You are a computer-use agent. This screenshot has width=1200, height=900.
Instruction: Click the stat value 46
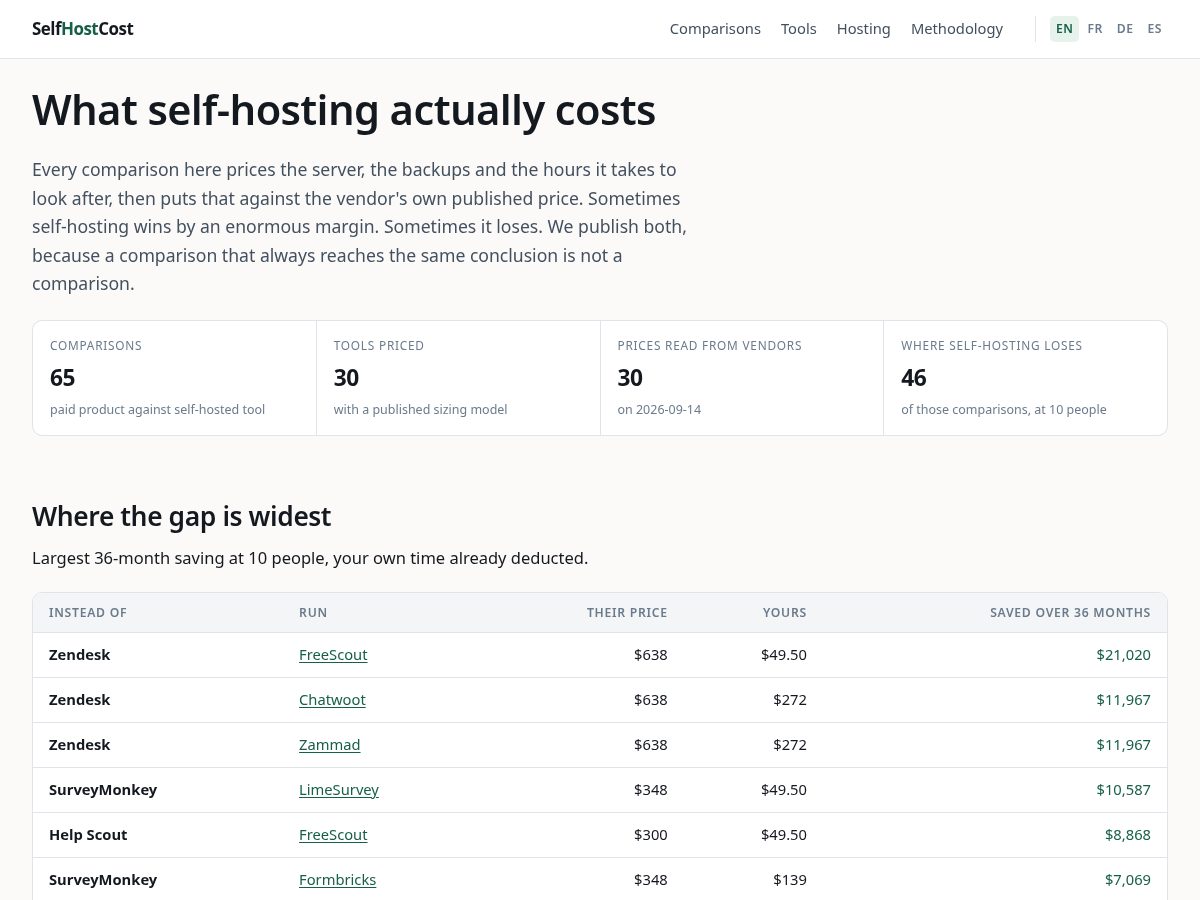[914, 378]
